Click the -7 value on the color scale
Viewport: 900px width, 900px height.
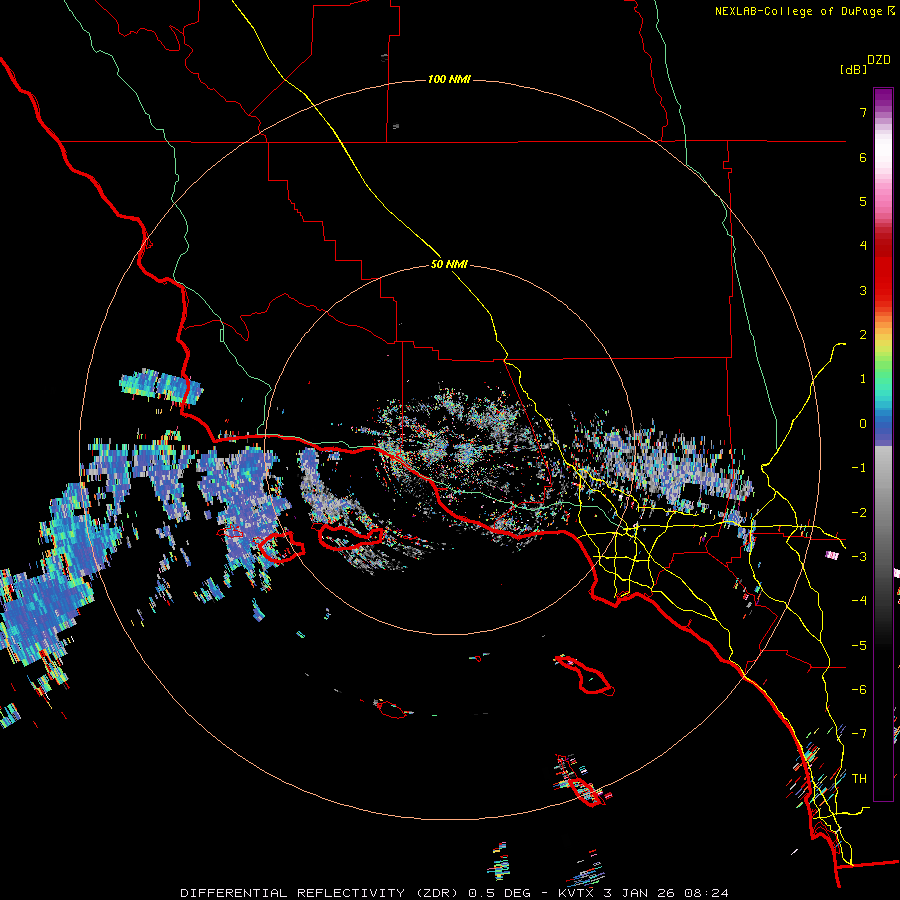859,734
